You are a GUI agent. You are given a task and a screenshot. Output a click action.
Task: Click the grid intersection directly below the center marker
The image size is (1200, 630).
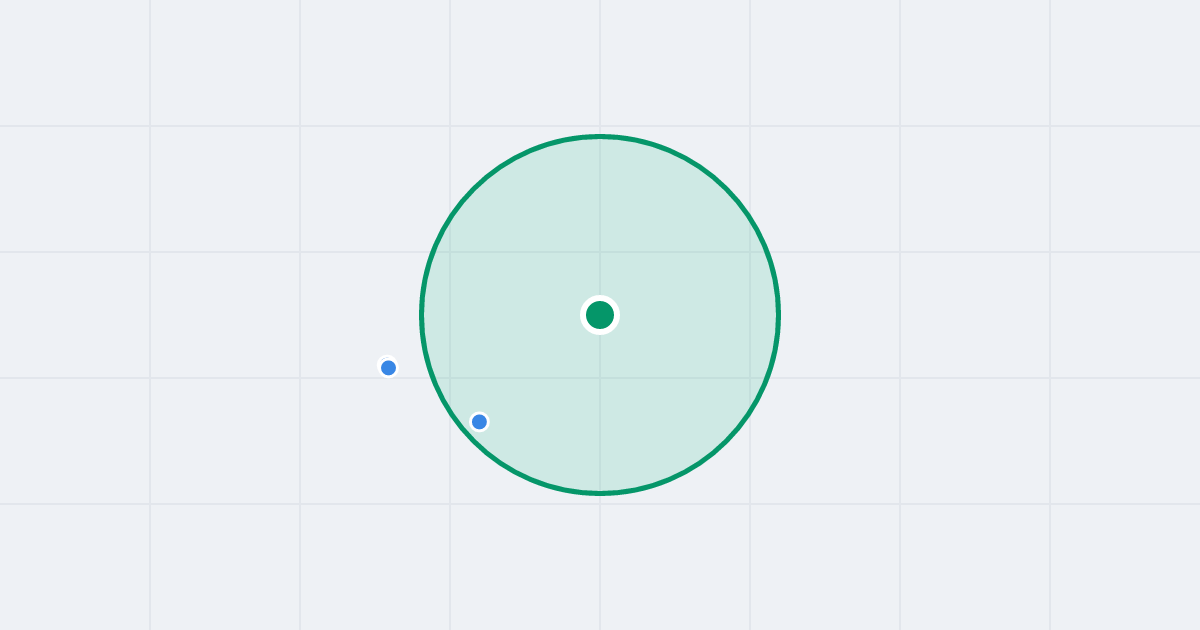click(x=600, y=378)
